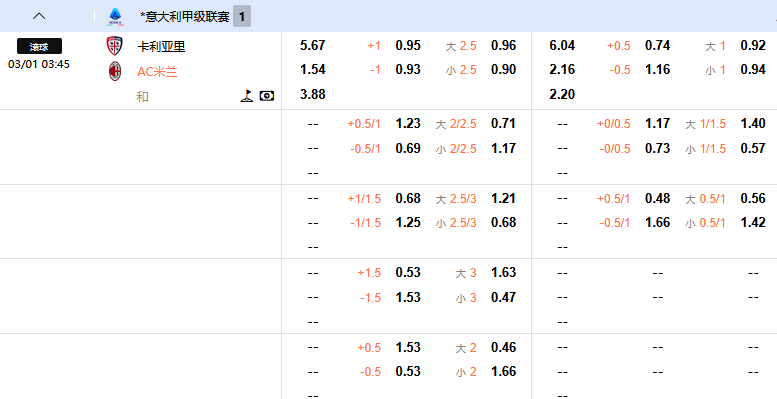Bet on half-time draw at 2.20
777x399 pixels.
click(x=562, y=94)
